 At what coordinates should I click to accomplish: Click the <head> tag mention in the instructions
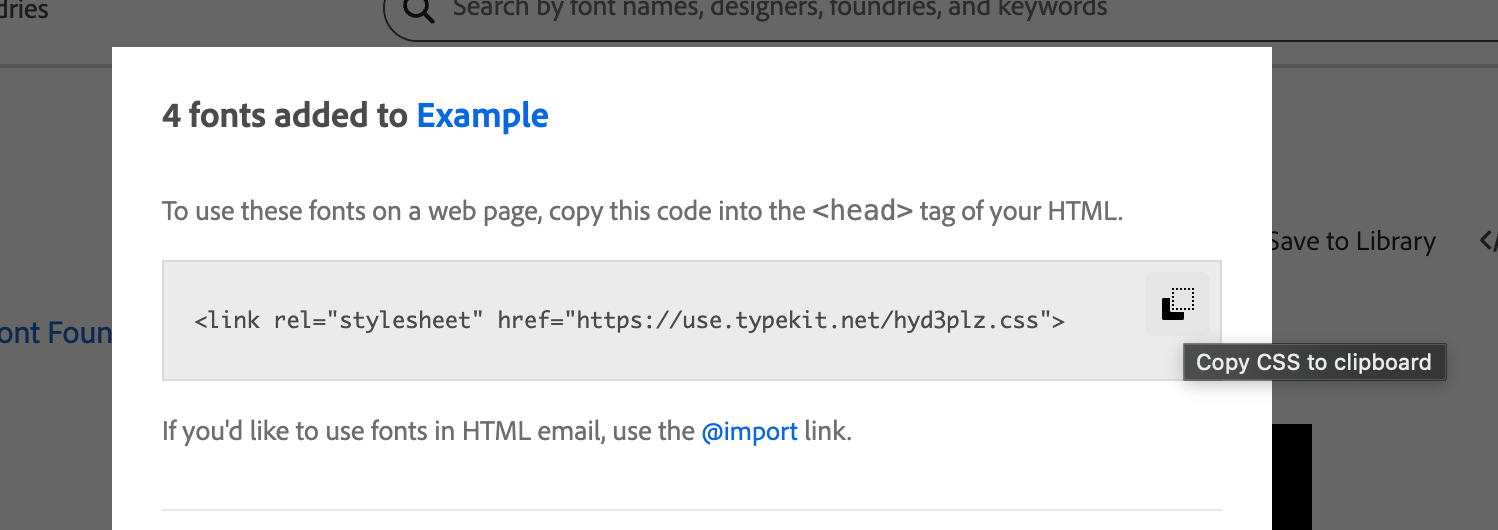(862, 212)
